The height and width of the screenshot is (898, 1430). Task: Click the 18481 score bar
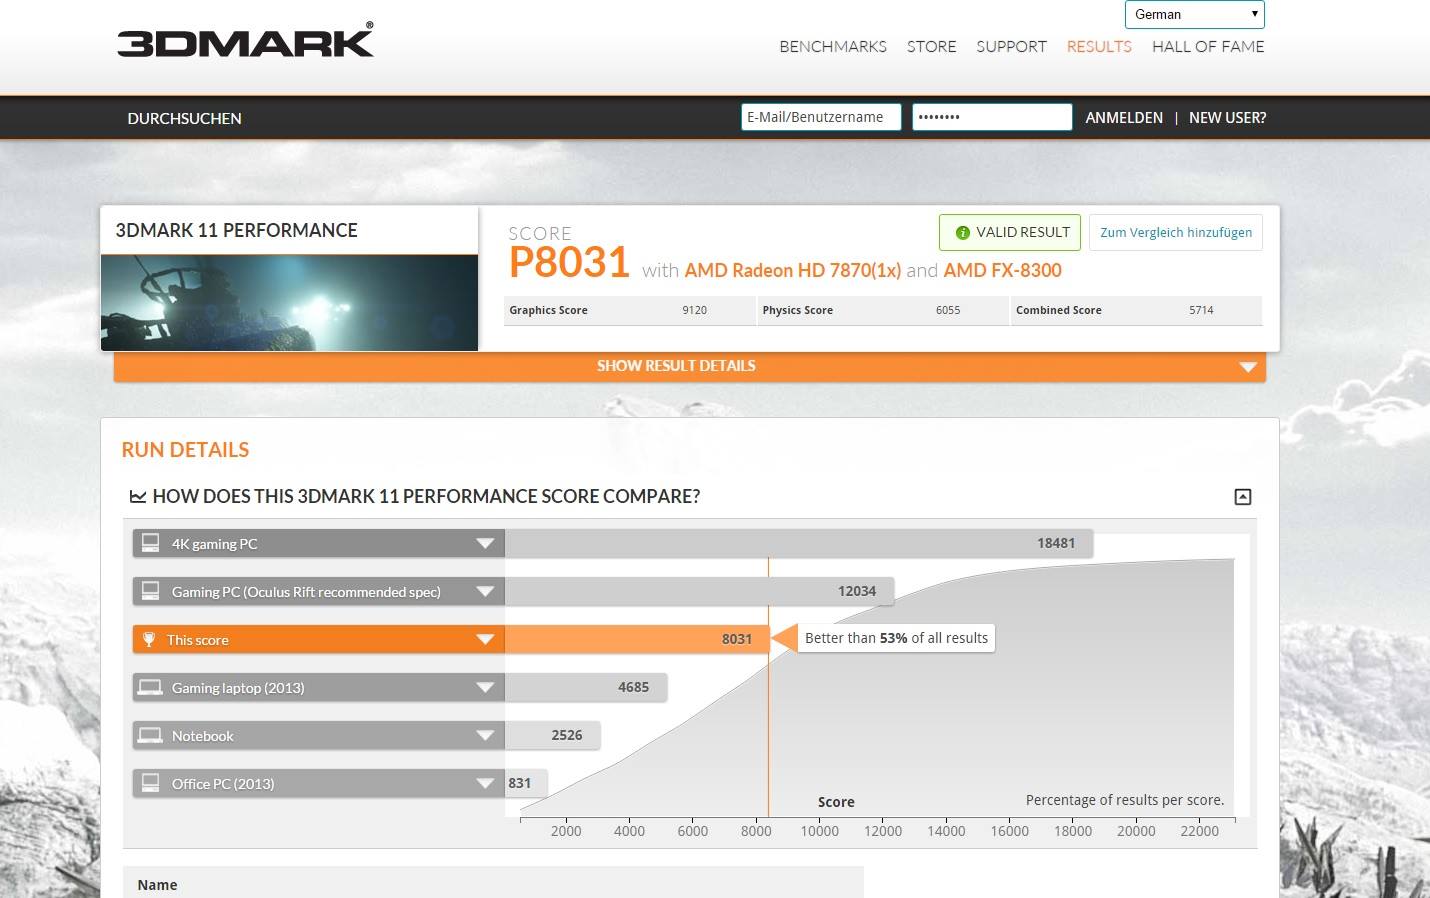[799, 543]
